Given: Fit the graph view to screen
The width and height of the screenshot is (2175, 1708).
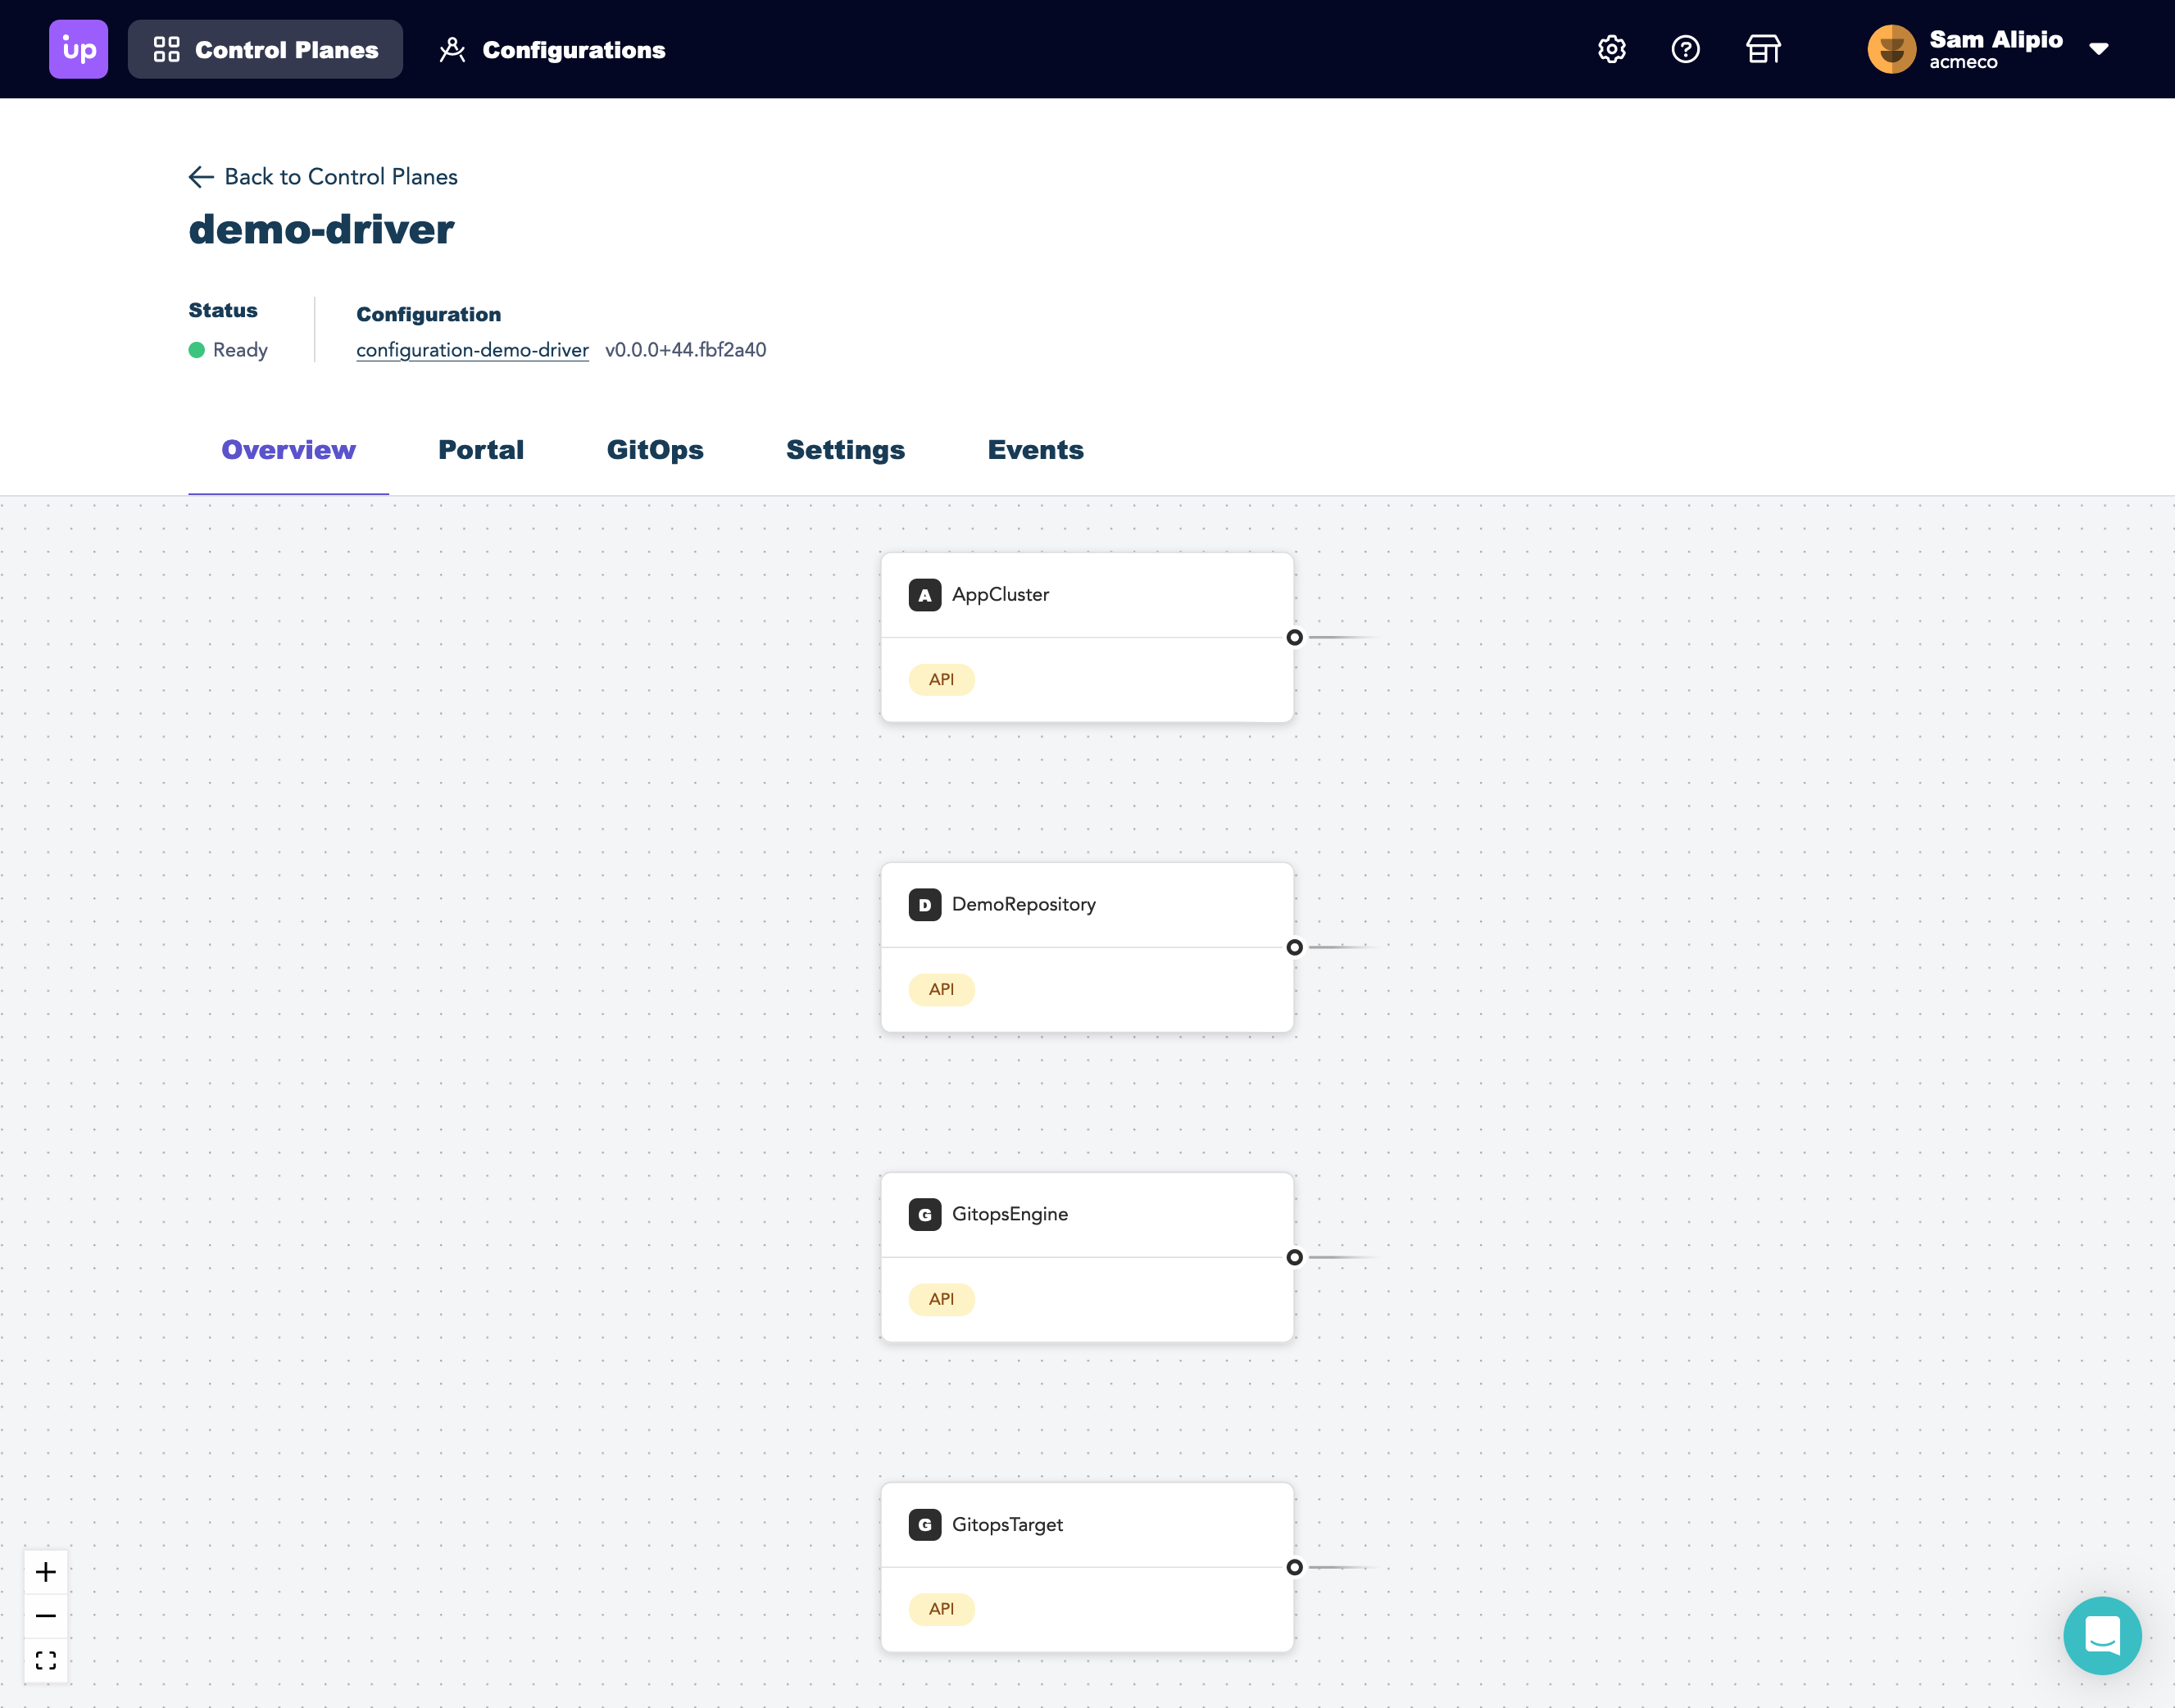Looking at the screenshot, I should [x=46, y=1660].
